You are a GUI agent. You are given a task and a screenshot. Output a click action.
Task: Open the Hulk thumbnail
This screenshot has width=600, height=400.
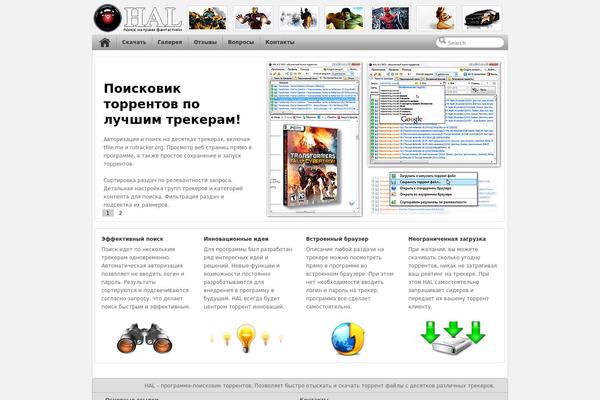[x=344, y=18]
